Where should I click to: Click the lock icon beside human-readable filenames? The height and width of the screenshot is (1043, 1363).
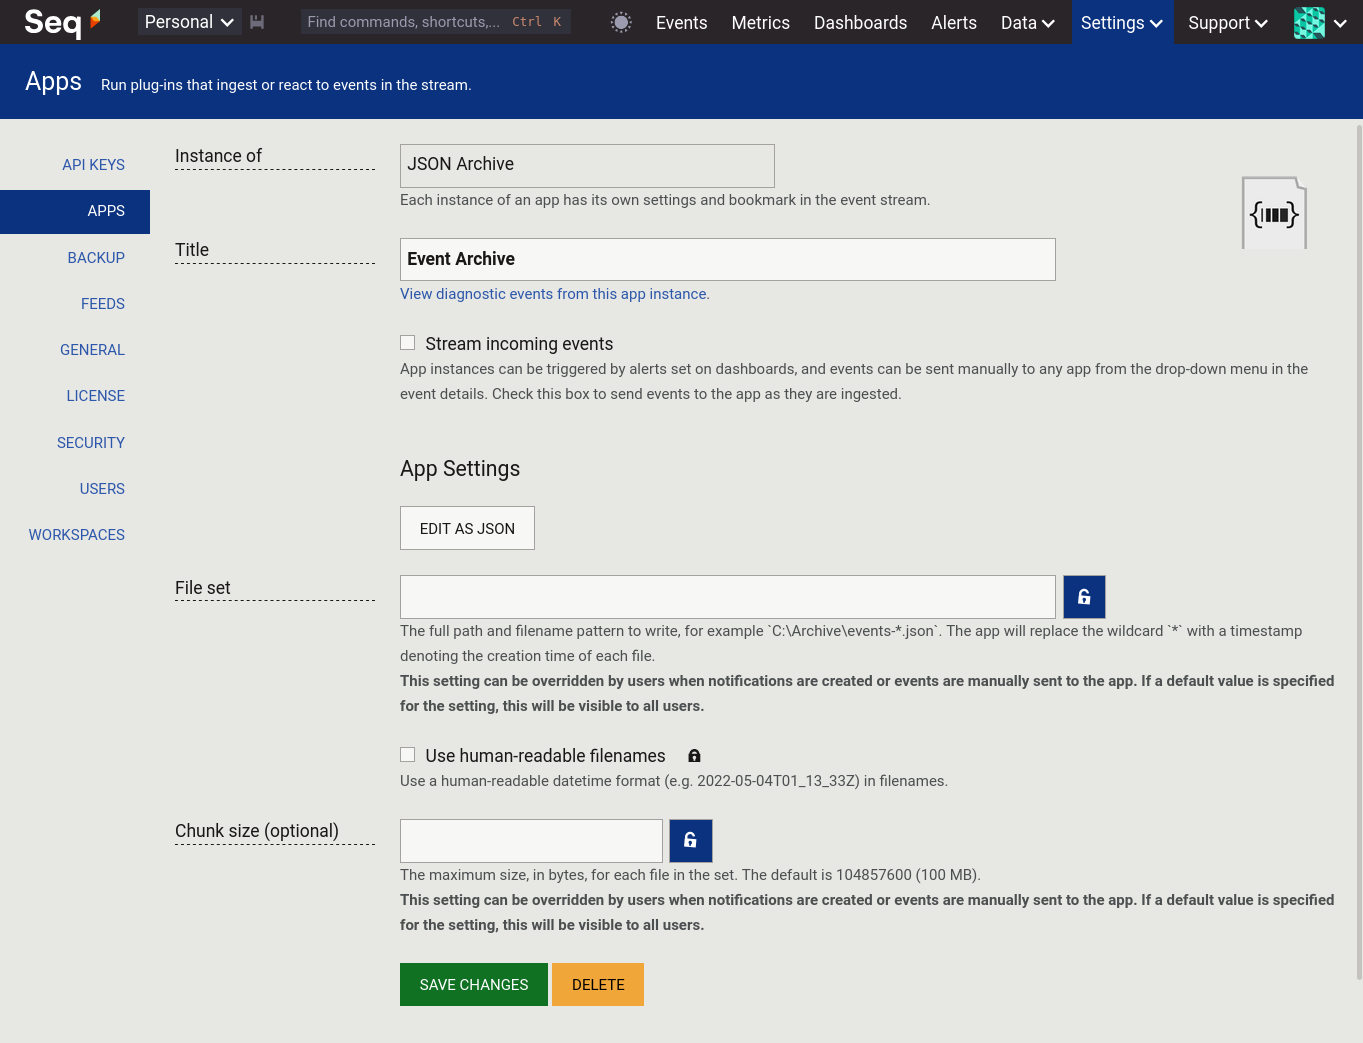coord(694,756)
